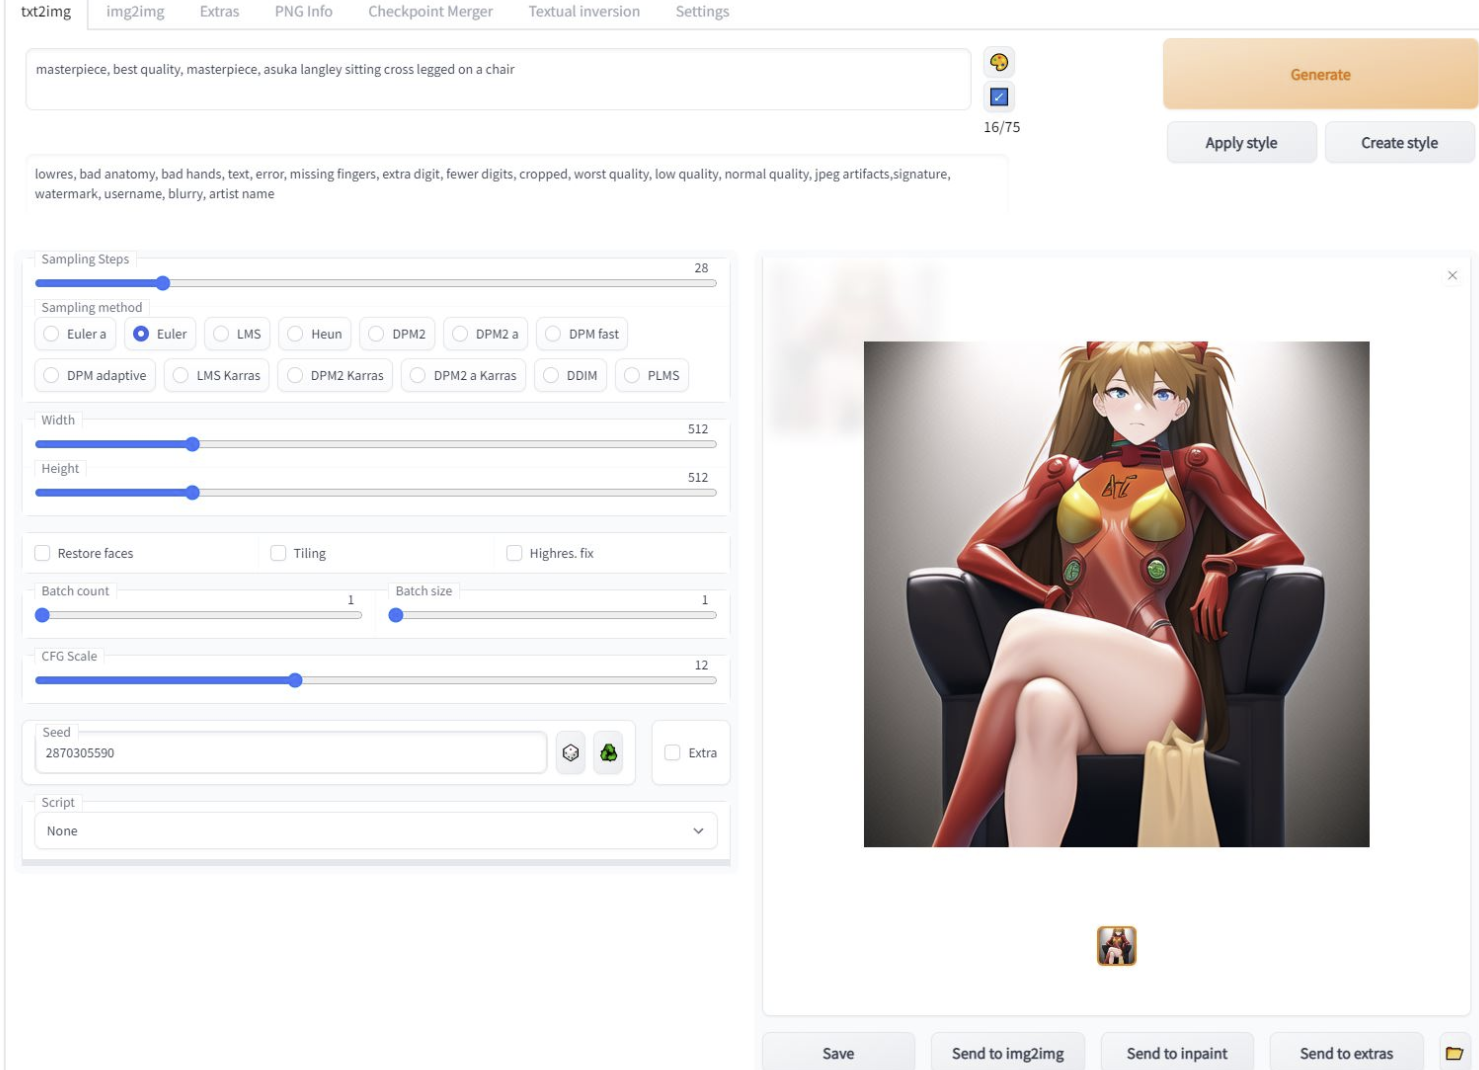Go to the Checkpoint Merger tab
The image size is (1479, 1070).
(430, 12)
